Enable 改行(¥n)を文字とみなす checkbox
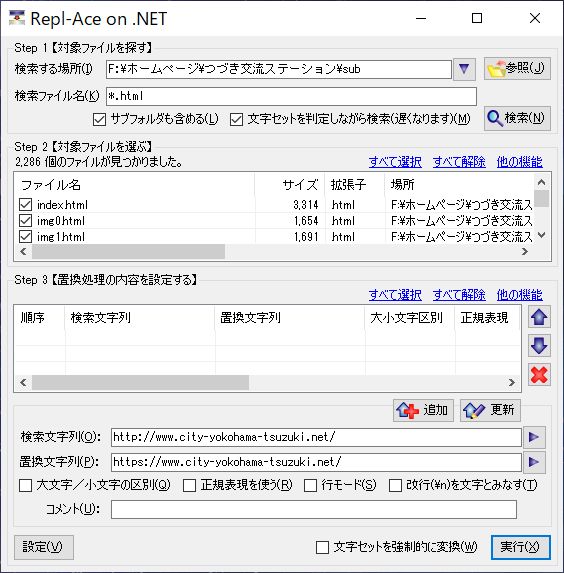This screenshot has height=573, width=564. pos(395,486)
